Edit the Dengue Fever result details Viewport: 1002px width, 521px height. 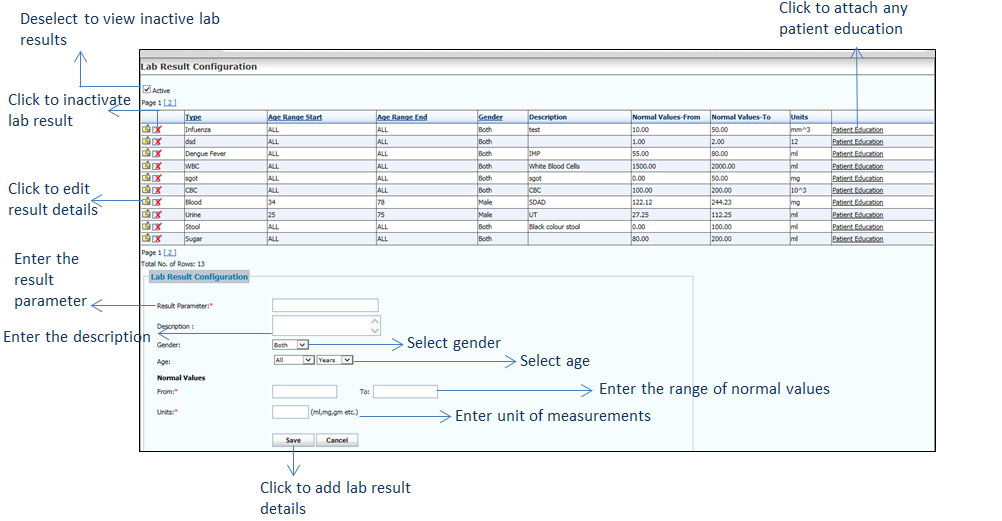point(146,153)
